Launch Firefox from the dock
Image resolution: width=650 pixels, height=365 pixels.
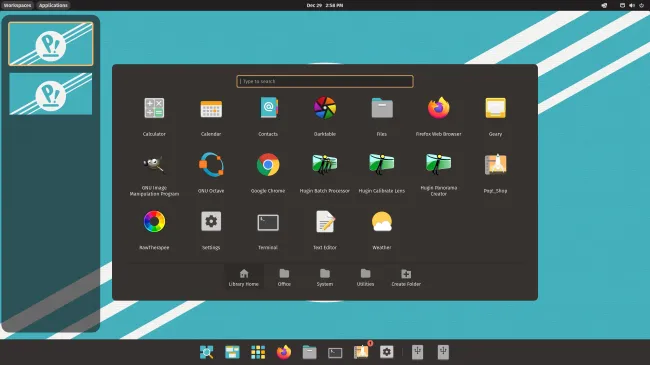point(284,352)
